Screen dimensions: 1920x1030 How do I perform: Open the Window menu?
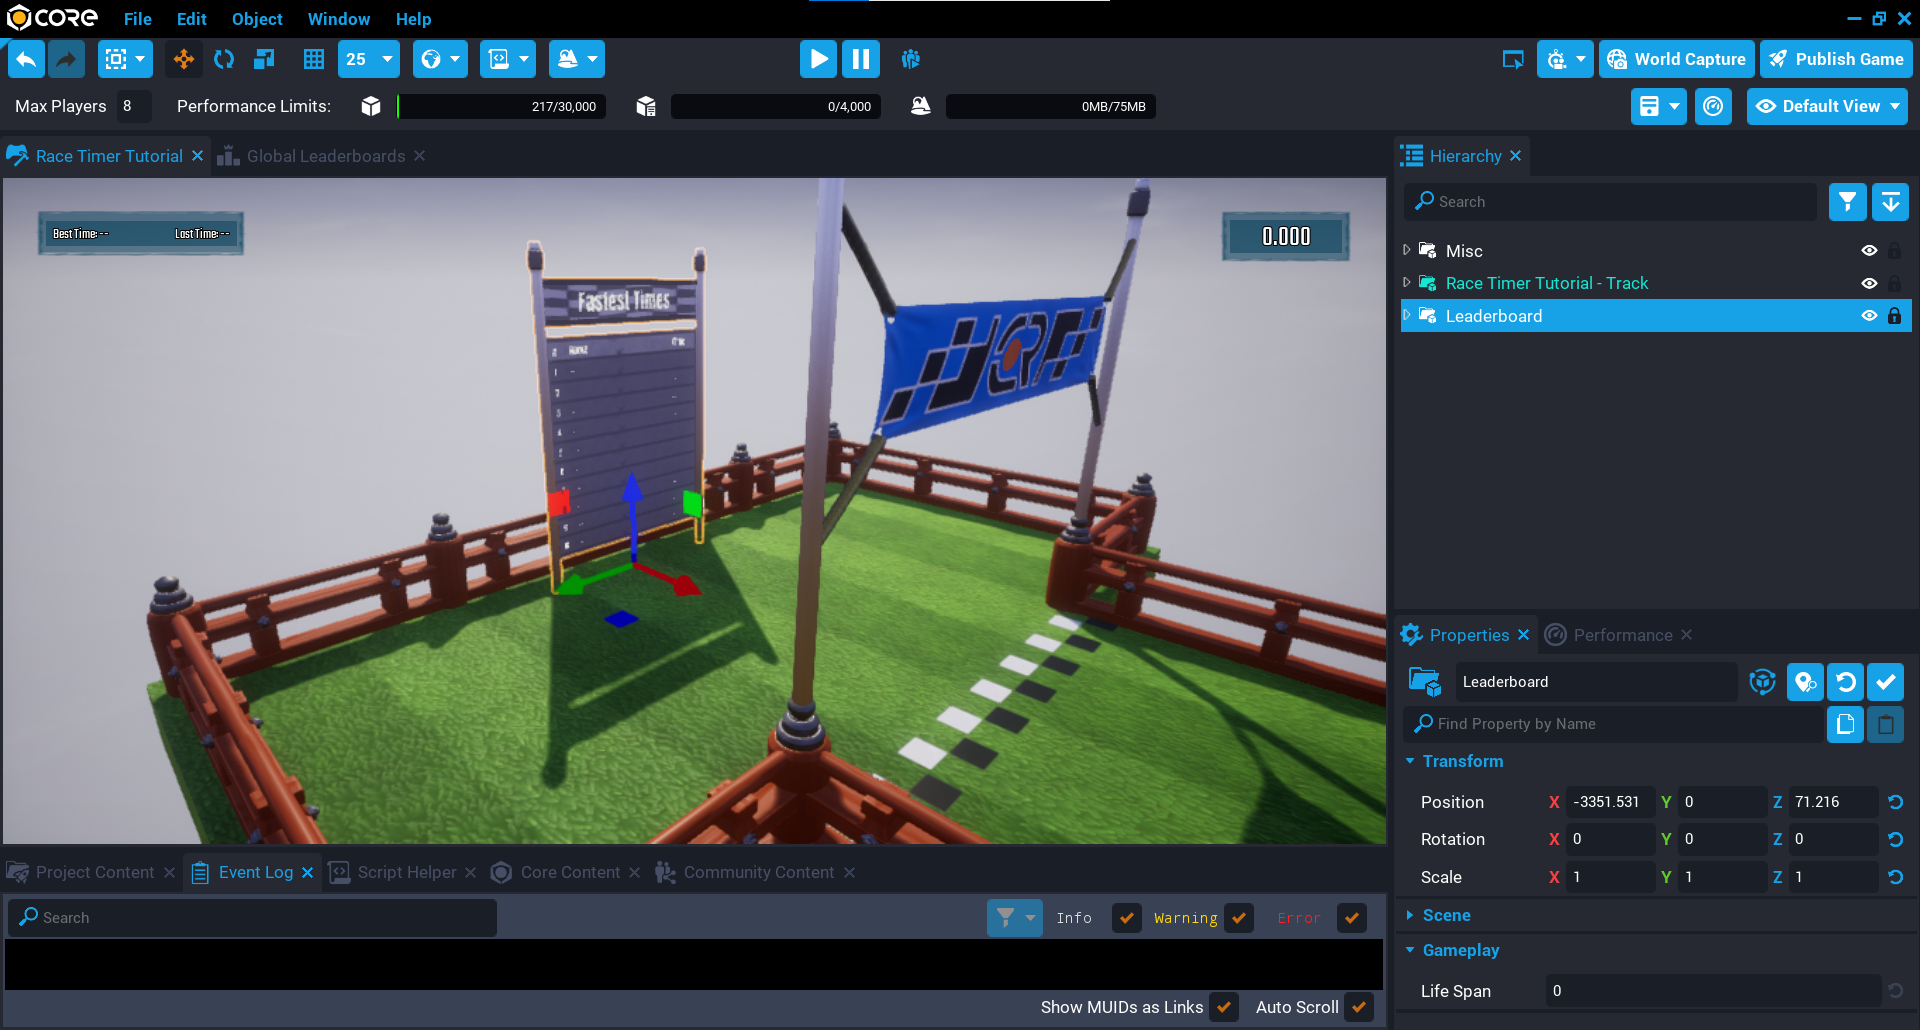click(338, 19)
